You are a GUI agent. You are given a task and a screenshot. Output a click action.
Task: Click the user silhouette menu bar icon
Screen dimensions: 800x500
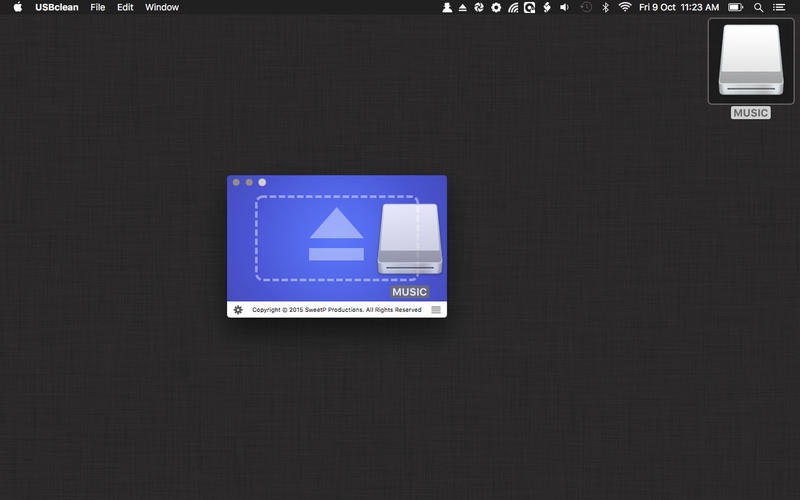447,7
